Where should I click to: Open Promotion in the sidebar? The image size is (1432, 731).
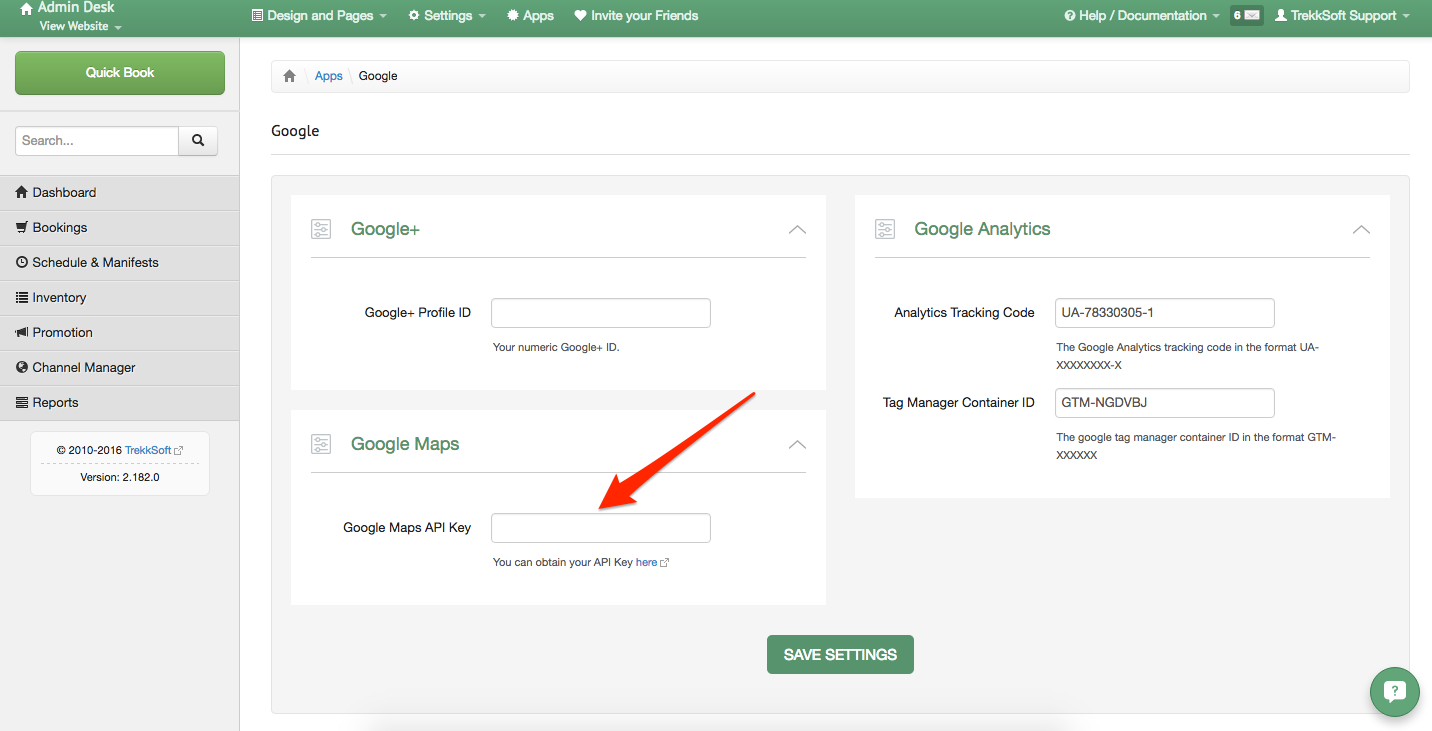(119, 333)
